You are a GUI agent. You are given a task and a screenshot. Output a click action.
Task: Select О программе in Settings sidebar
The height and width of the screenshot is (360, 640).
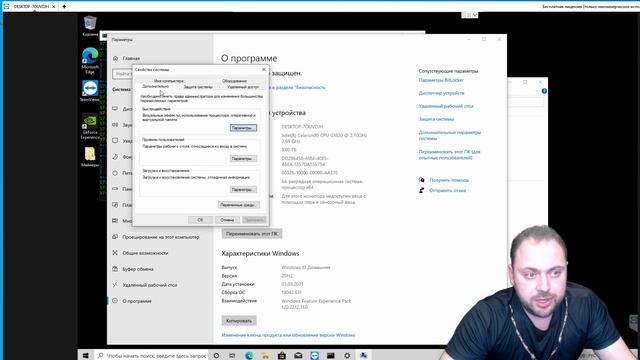(x=137, y=301)
